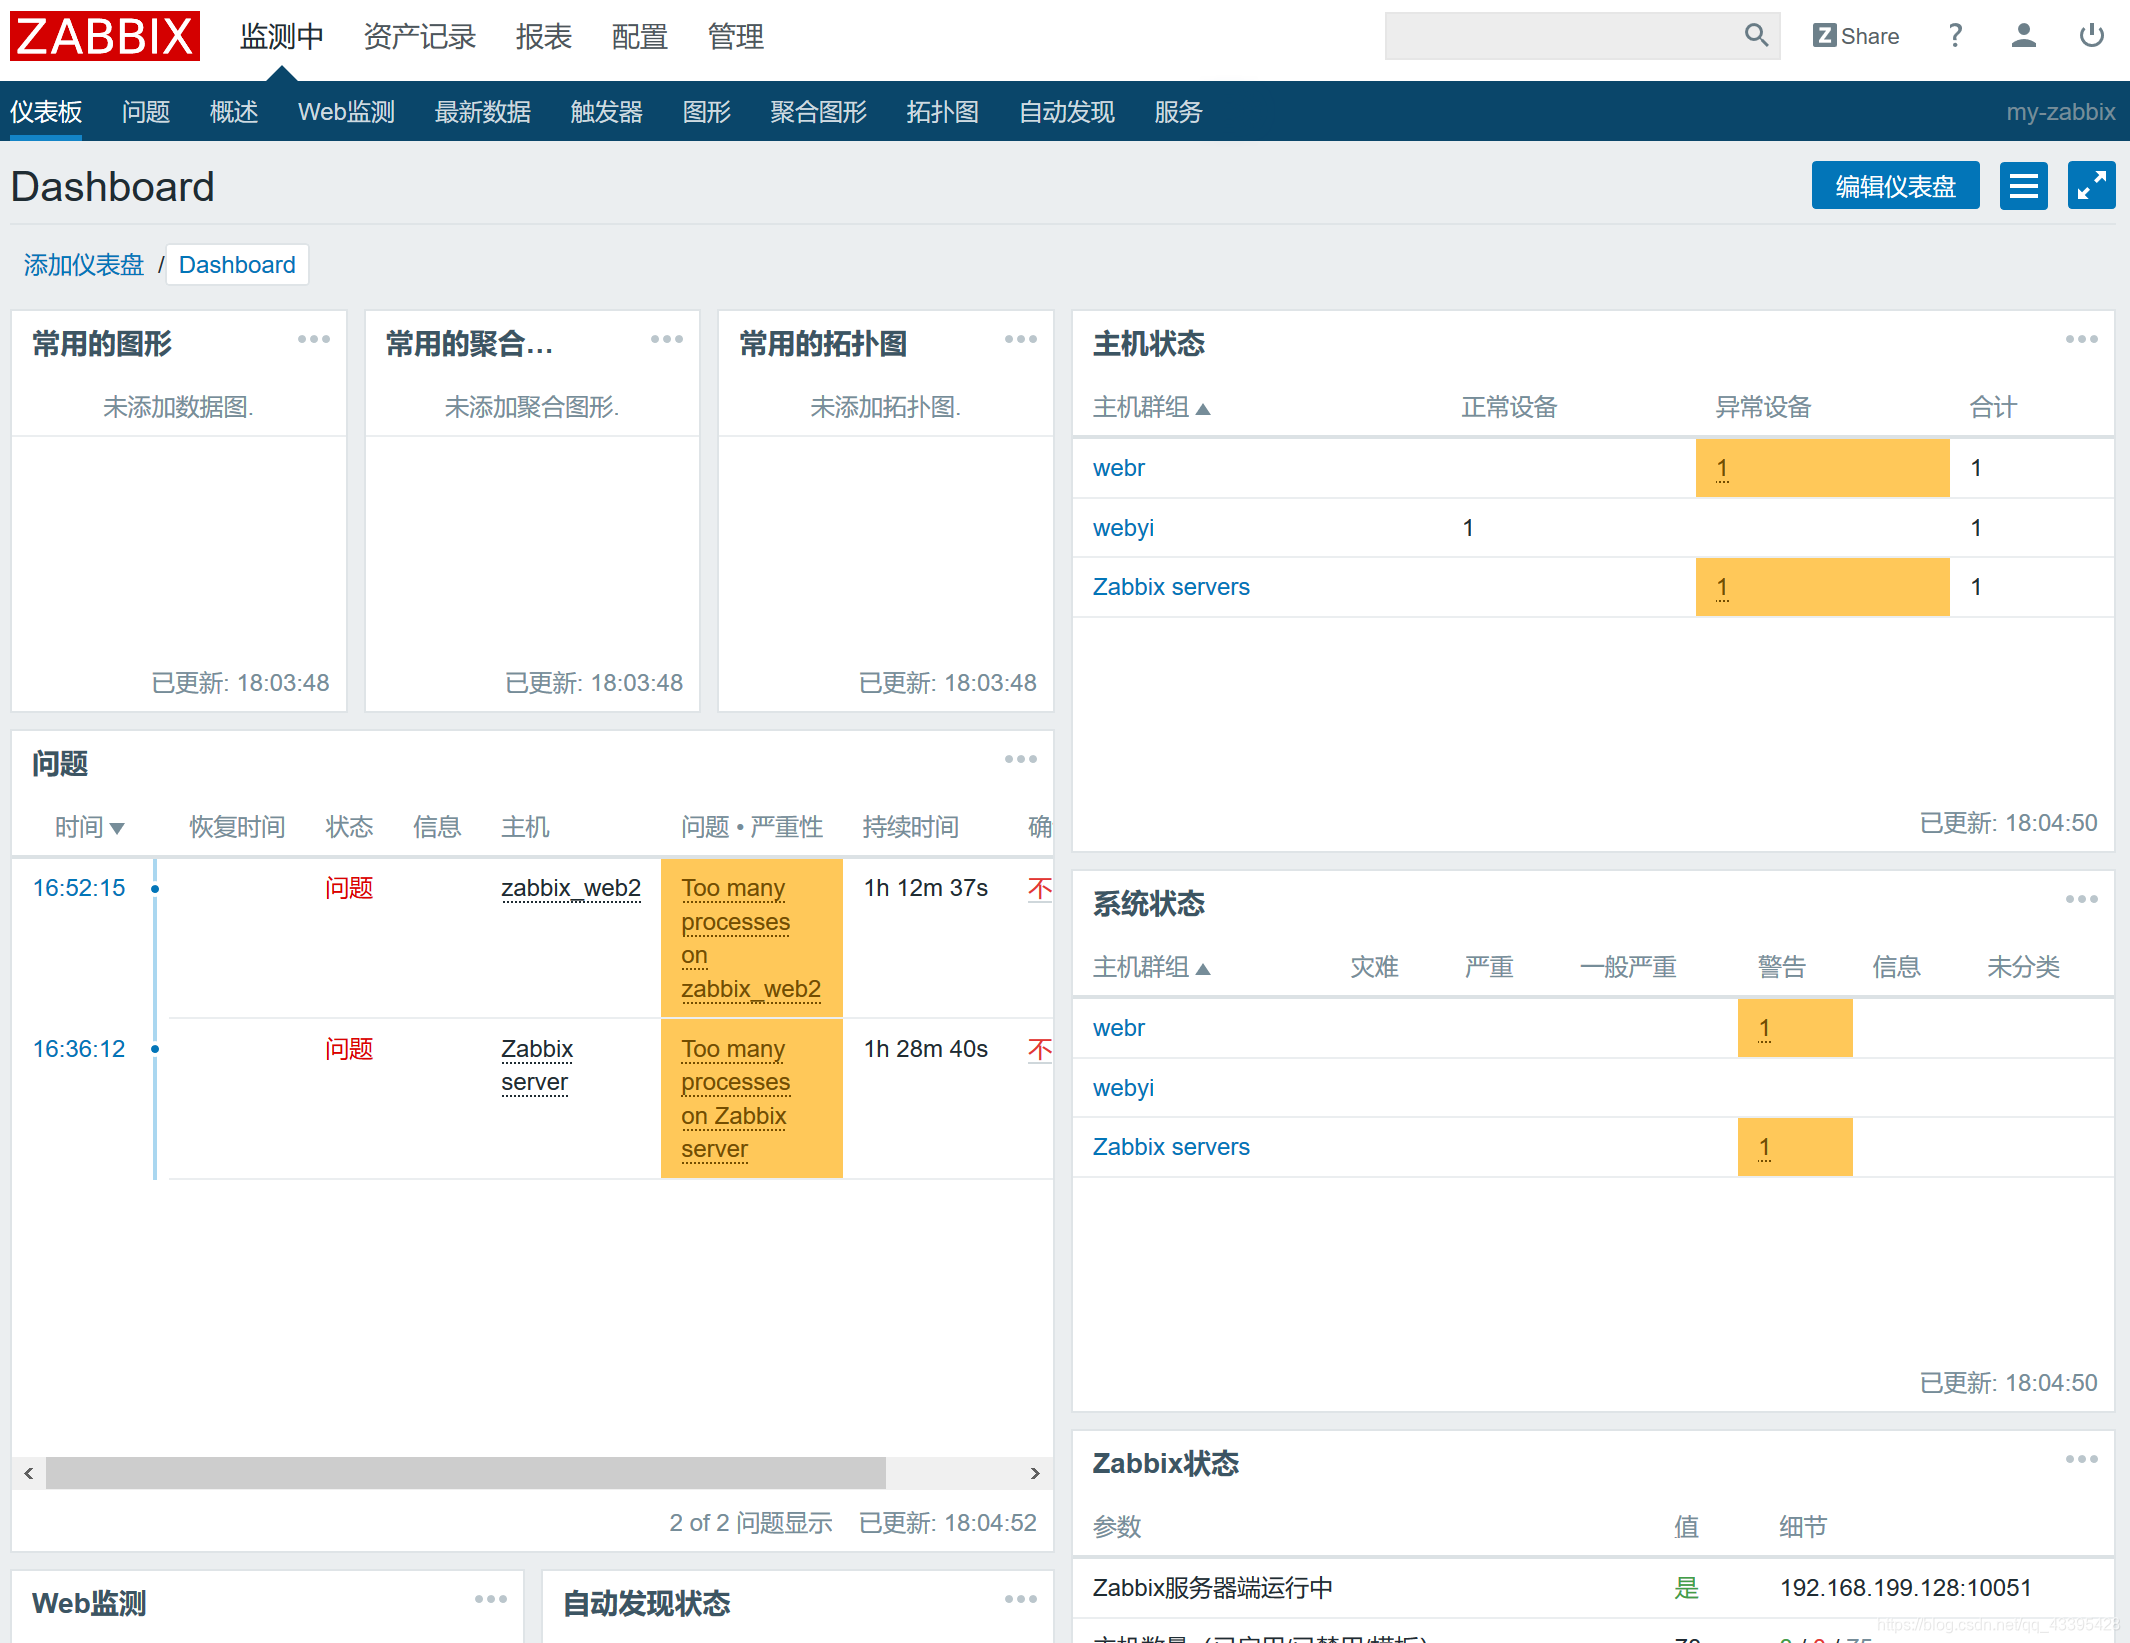Open the user profile icon

click(x=2023, y=36)
